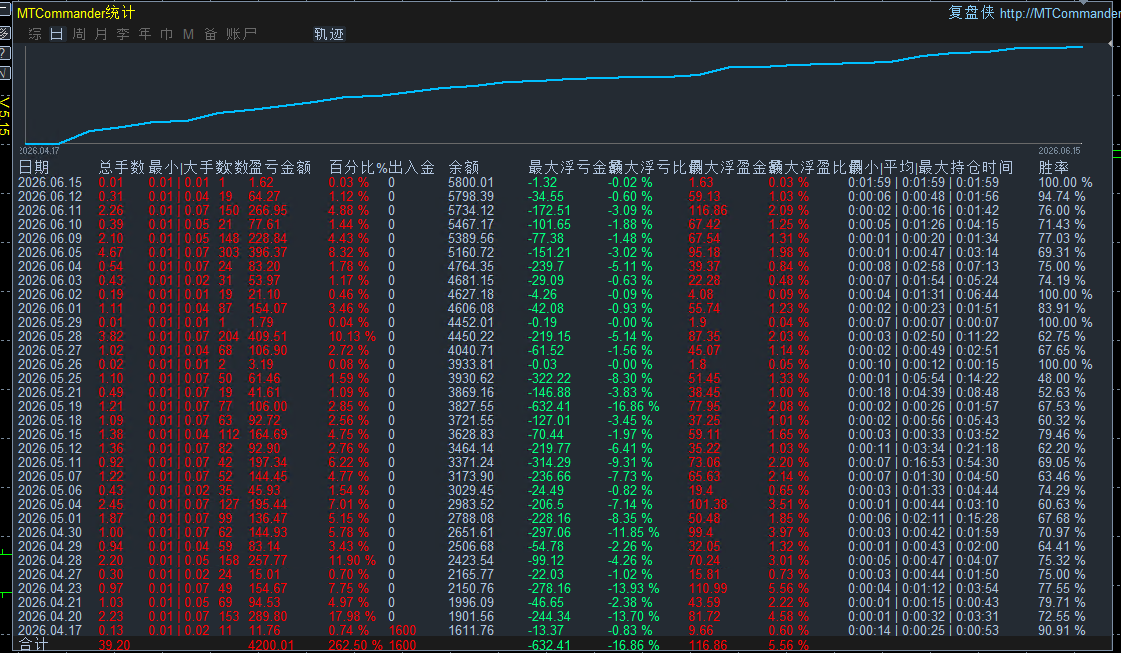Open the 周 weekly statistics tab
The height and width of the screenshot is (654, 1121).
(79, 34)
